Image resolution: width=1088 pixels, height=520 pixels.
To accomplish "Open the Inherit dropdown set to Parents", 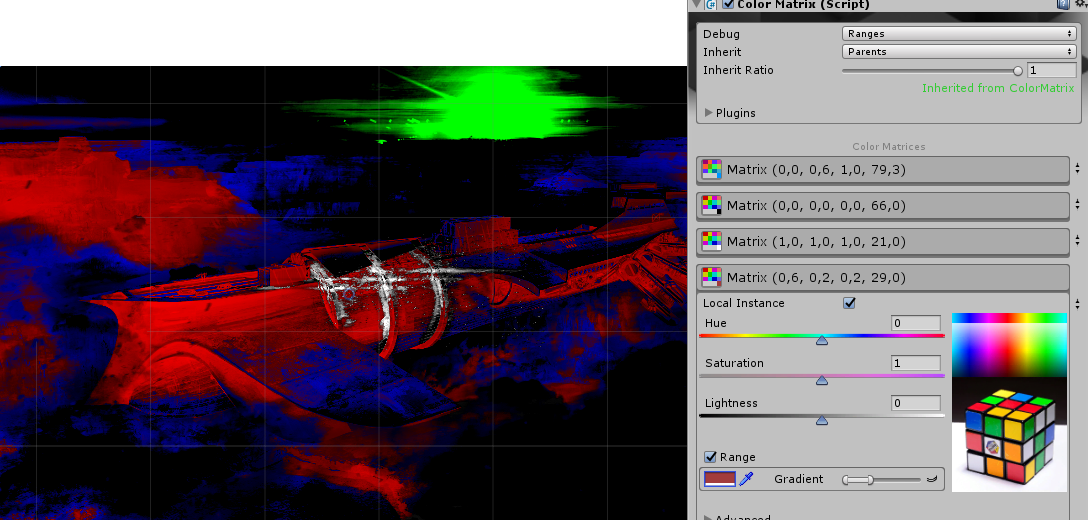I will [x=959, y=51].
